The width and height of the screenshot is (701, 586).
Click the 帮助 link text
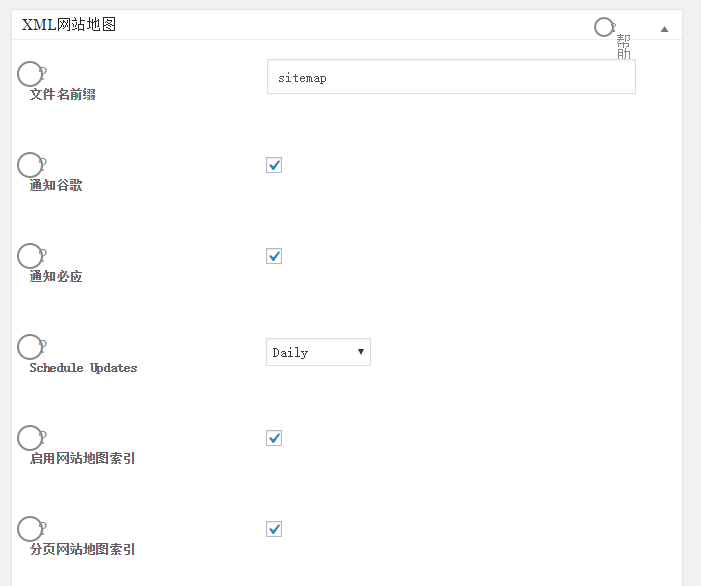(x=624, y=47)
